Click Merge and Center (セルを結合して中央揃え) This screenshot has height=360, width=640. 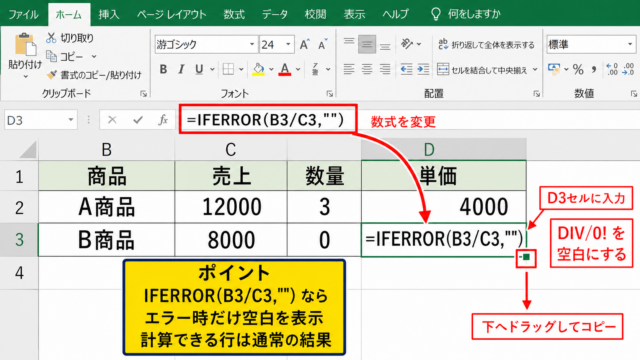click(482, 70)
